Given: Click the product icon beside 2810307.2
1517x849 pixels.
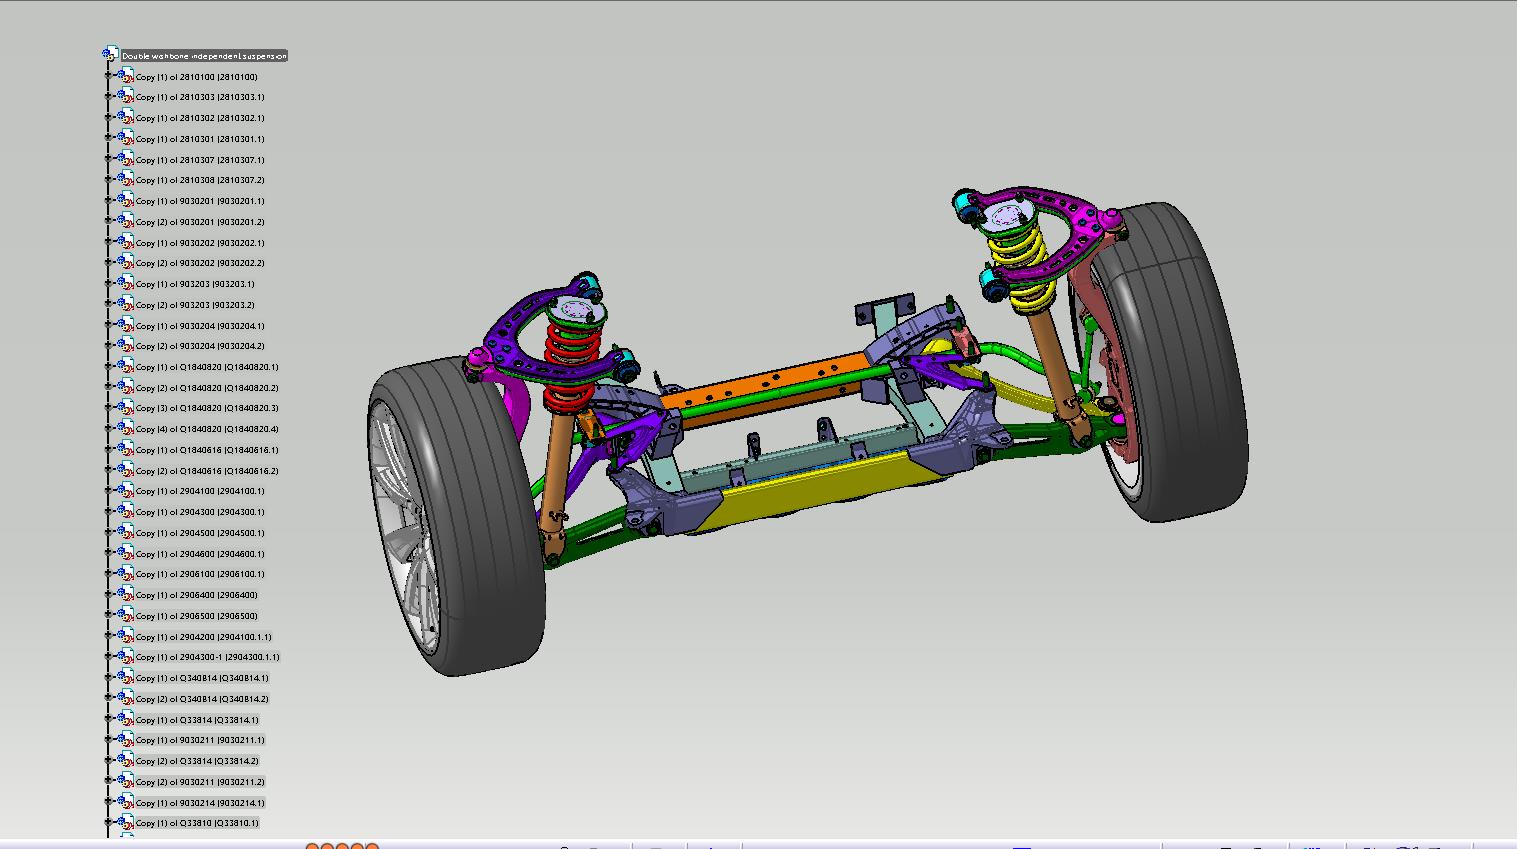Looking at the screenshot, I should [126, 180].
